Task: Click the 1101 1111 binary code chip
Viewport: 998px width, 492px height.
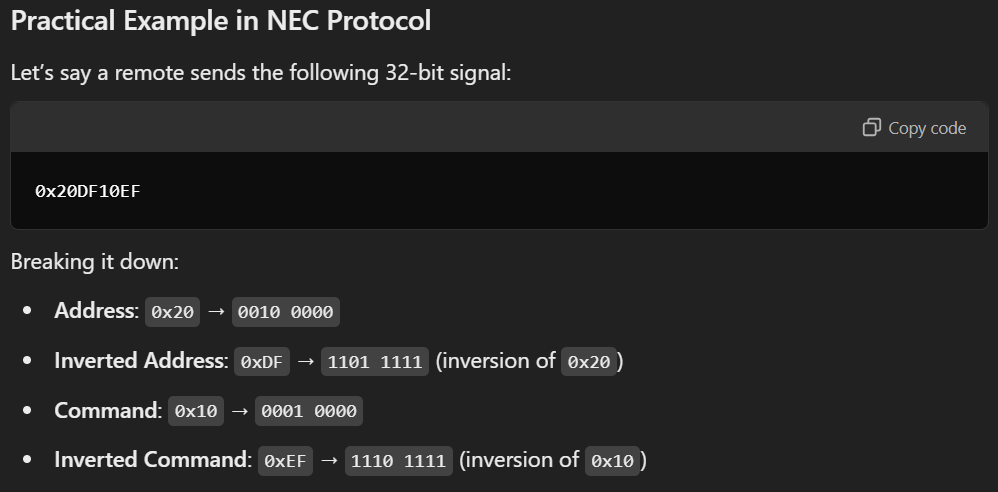Action: click(x=375, y=362)
